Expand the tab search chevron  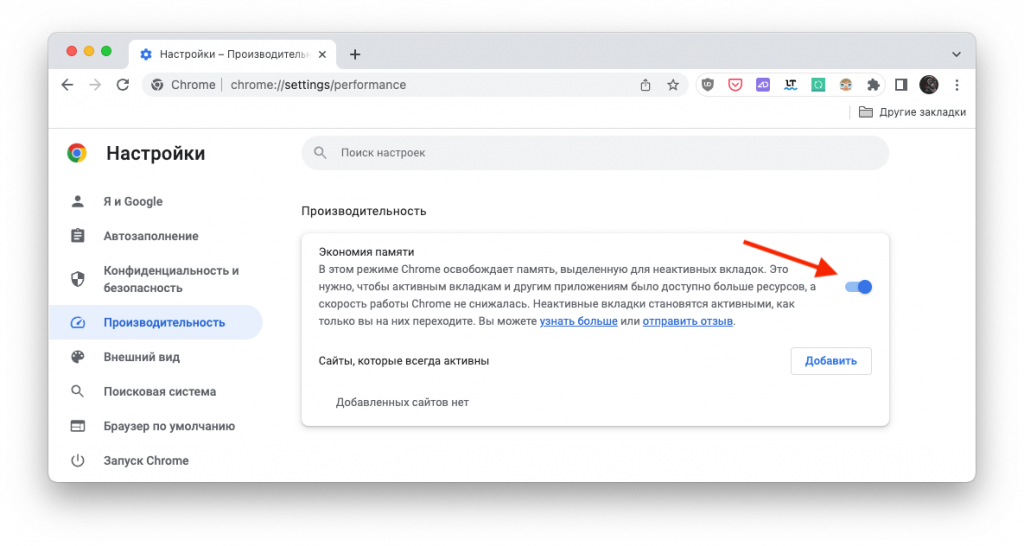coord(956,54)
